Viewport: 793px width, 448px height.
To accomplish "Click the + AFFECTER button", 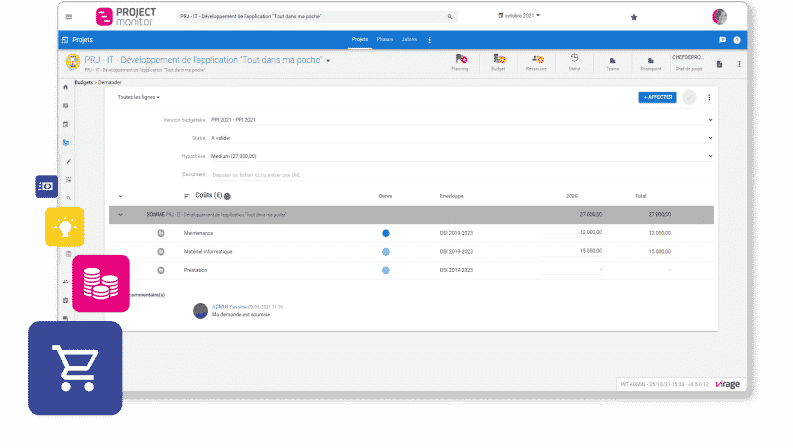I will (x=657, y=97).
